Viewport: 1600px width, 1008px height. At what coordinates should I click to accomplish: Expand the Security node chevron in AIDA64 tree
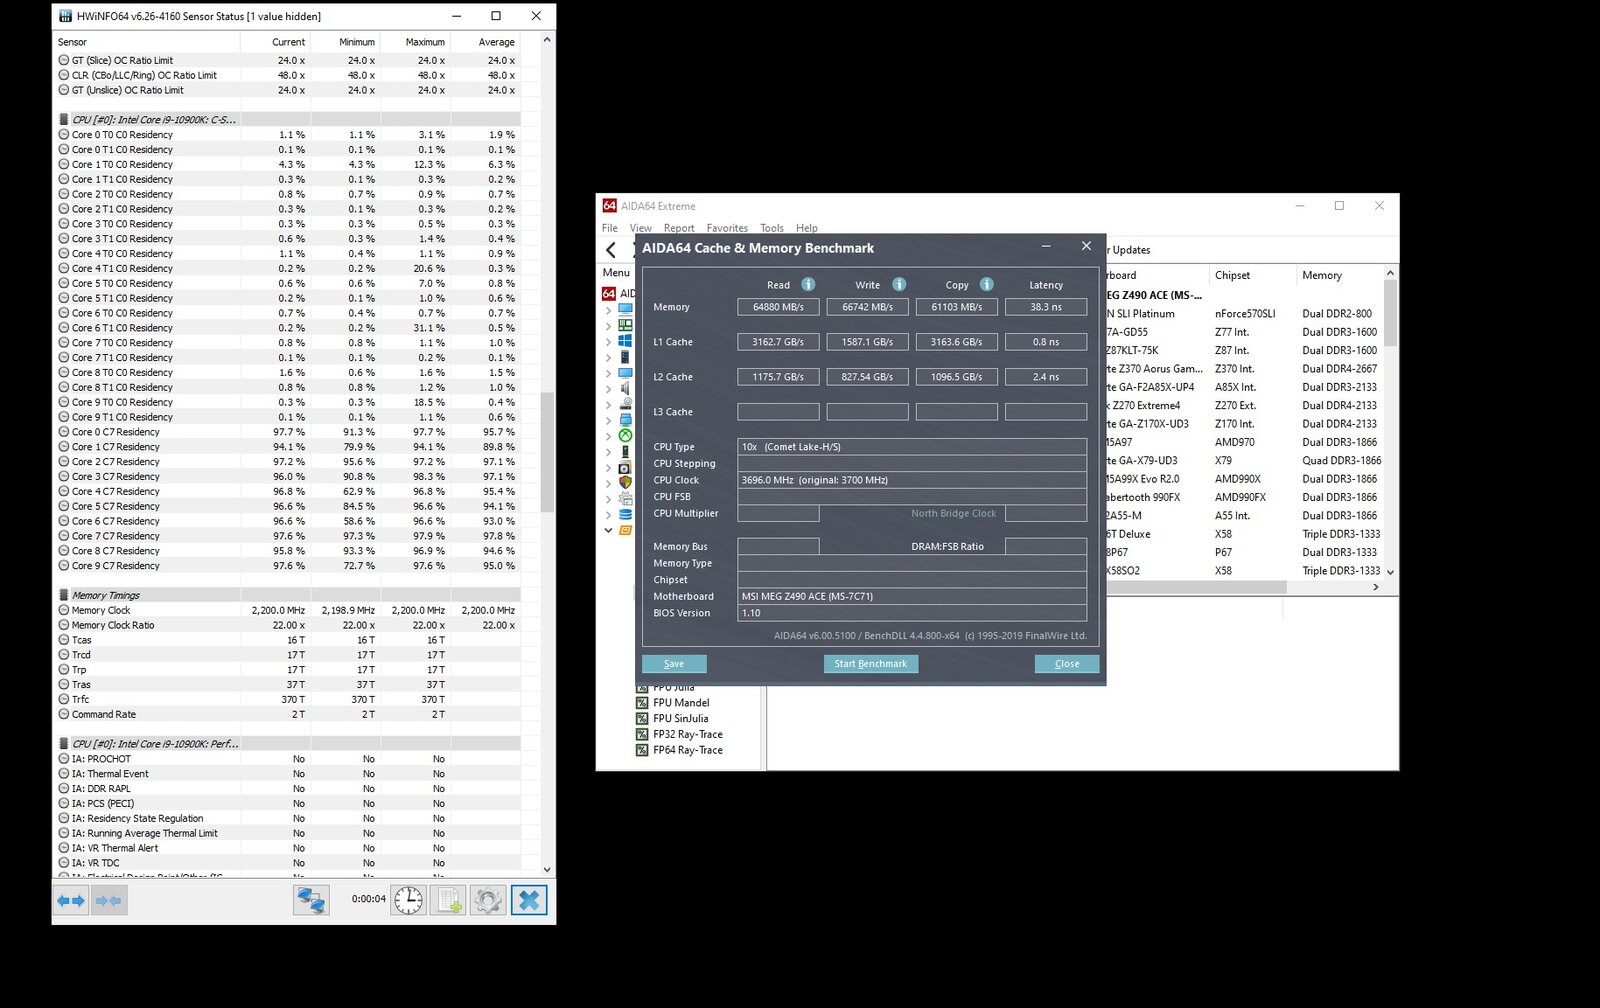pyautogui.click(x=608, y=484)
